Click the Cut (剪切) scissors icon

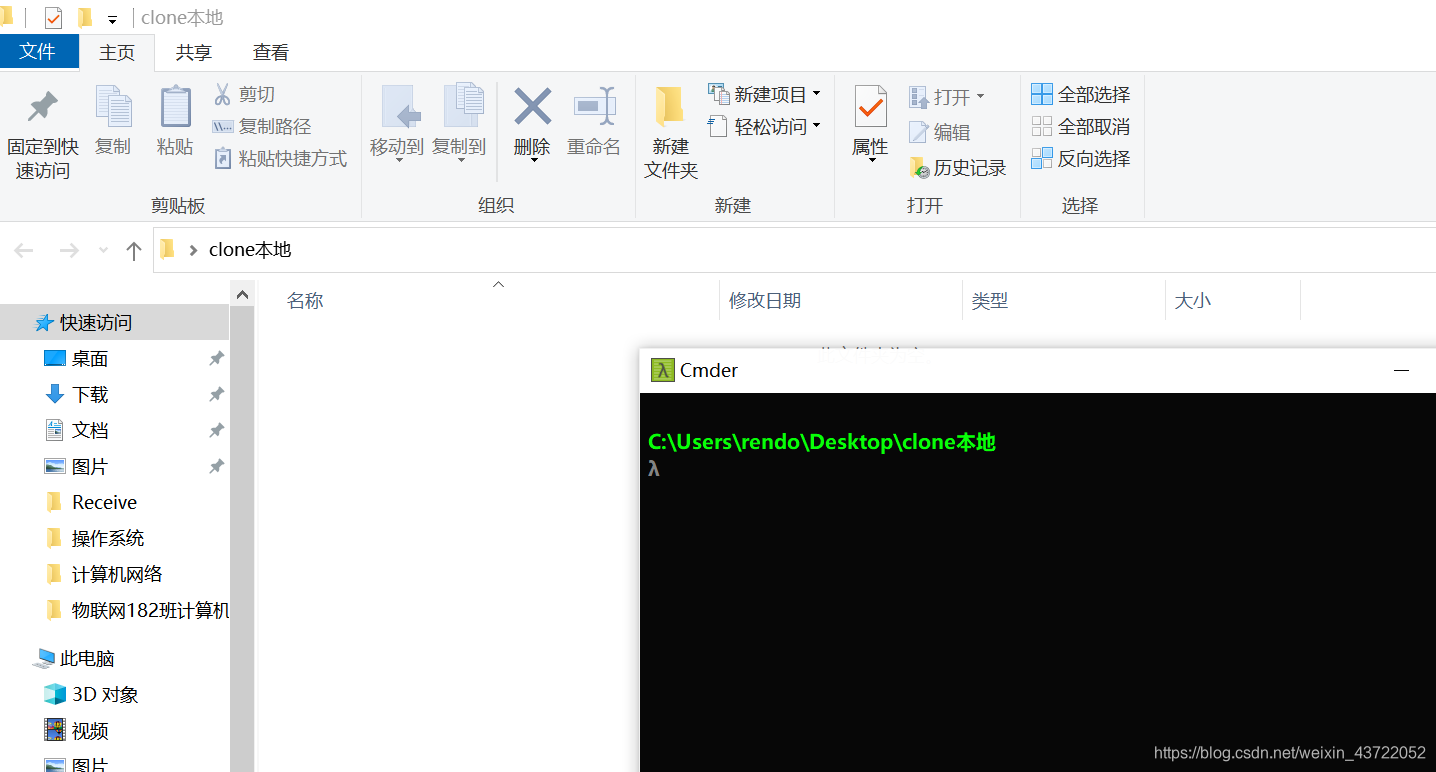[x=222, y=94]
